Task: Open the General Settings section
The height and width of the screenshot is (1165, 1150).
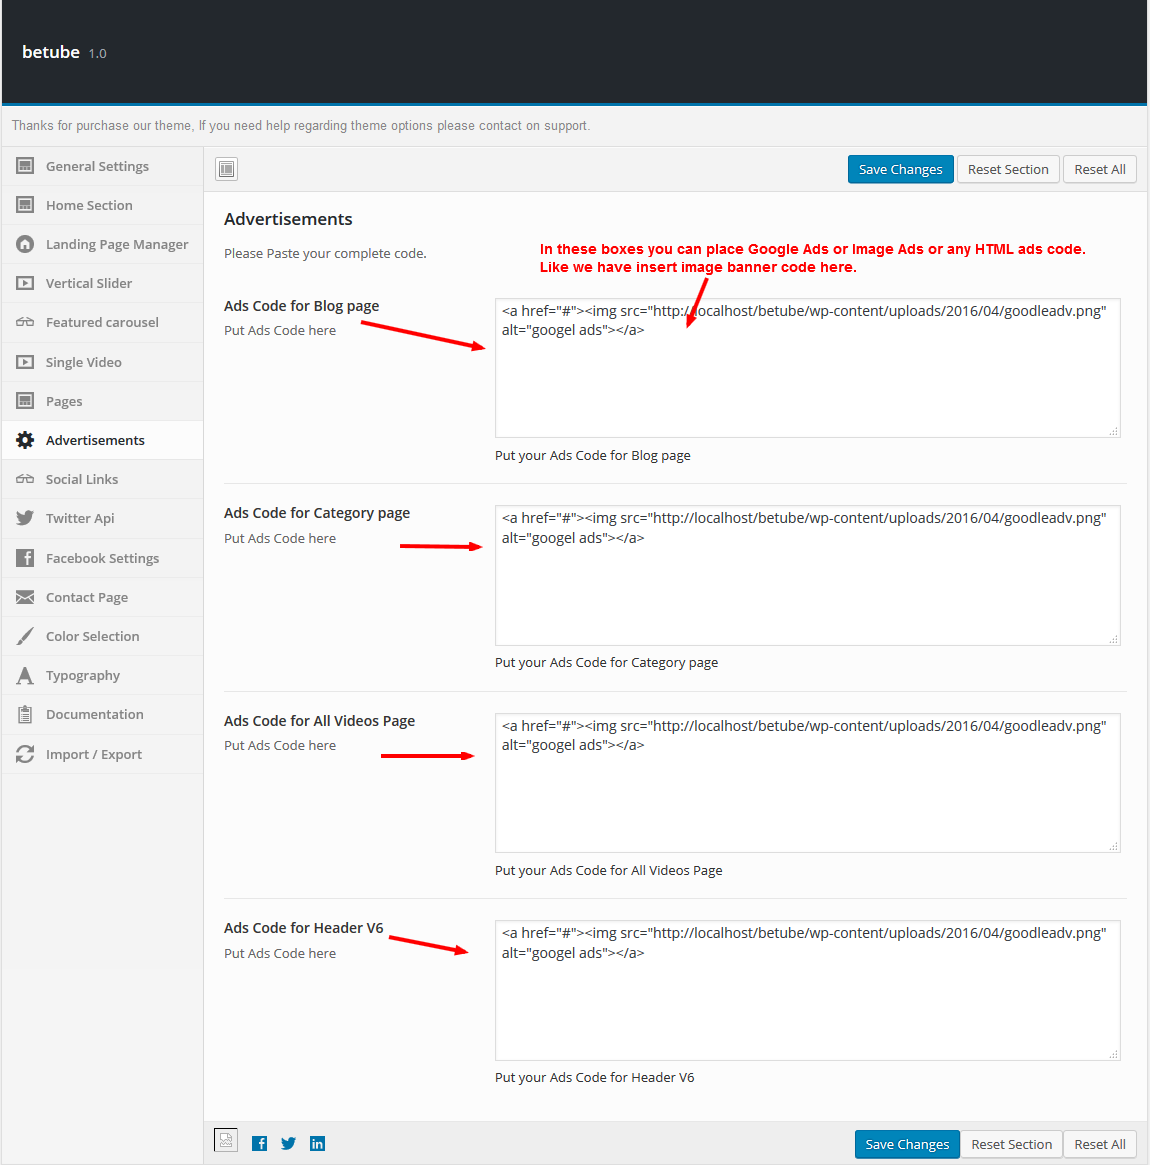Action: (x=97, y=166)
